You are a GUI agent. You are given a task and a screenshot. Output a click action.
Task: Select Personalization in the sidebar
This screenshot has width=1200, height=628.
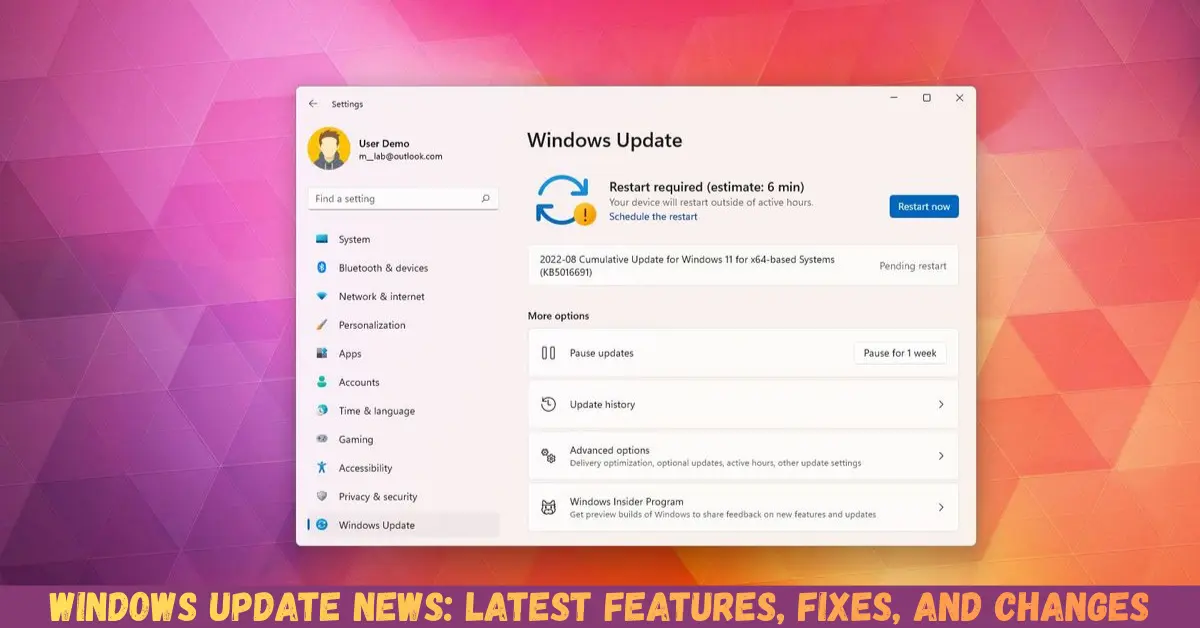pos(403,325)
